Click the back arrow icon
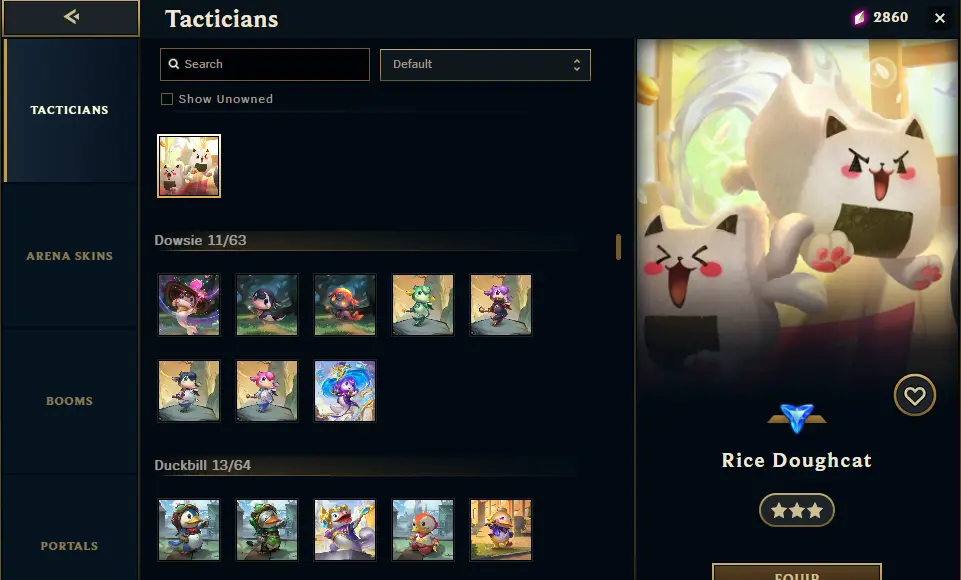The image size is (961, 580). point(72,17)
